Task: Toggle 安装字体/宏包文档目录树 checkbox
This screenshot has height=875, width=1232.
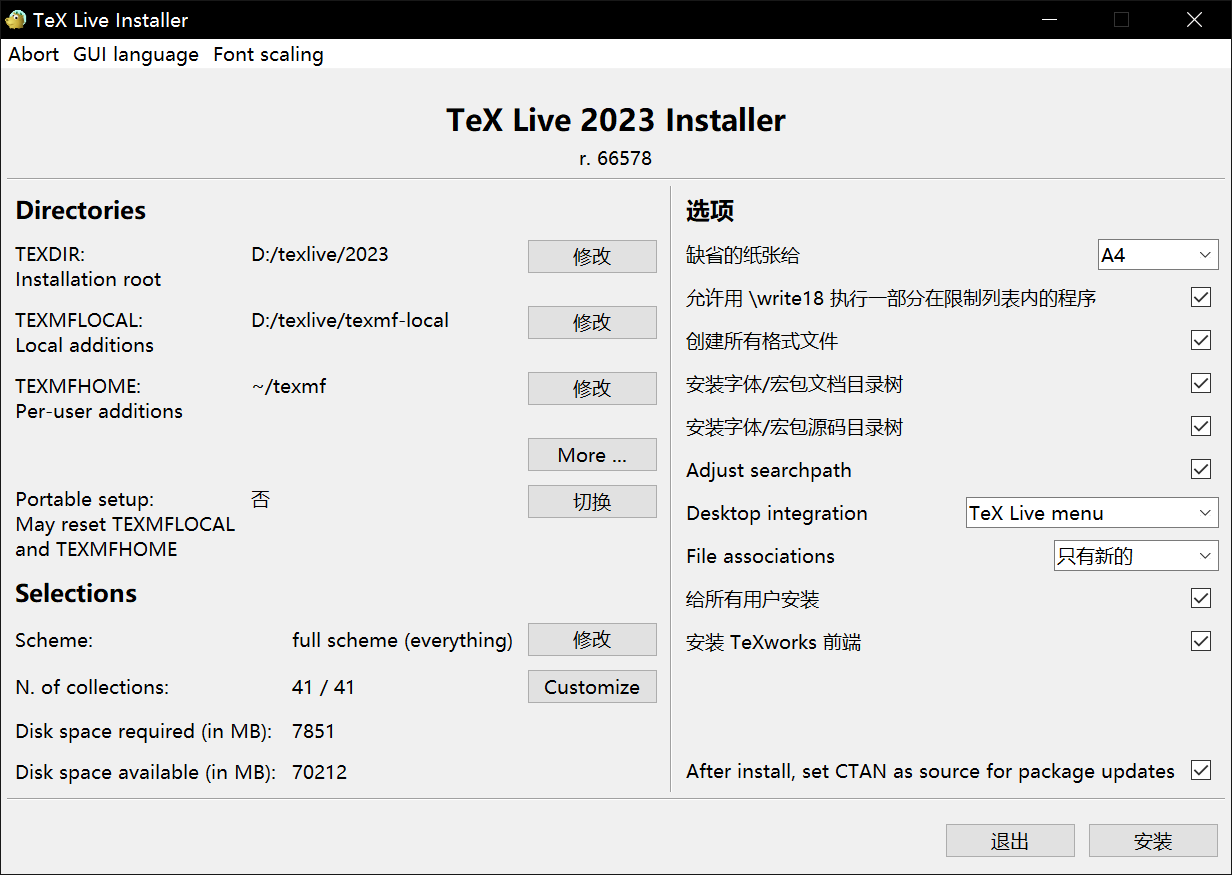Action: coord(1201,383)
